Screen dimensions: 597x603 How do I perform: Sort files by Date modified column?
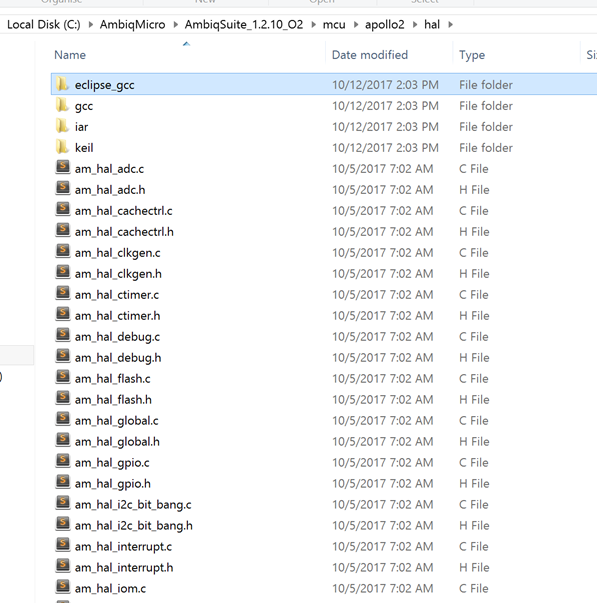(370, 55)
